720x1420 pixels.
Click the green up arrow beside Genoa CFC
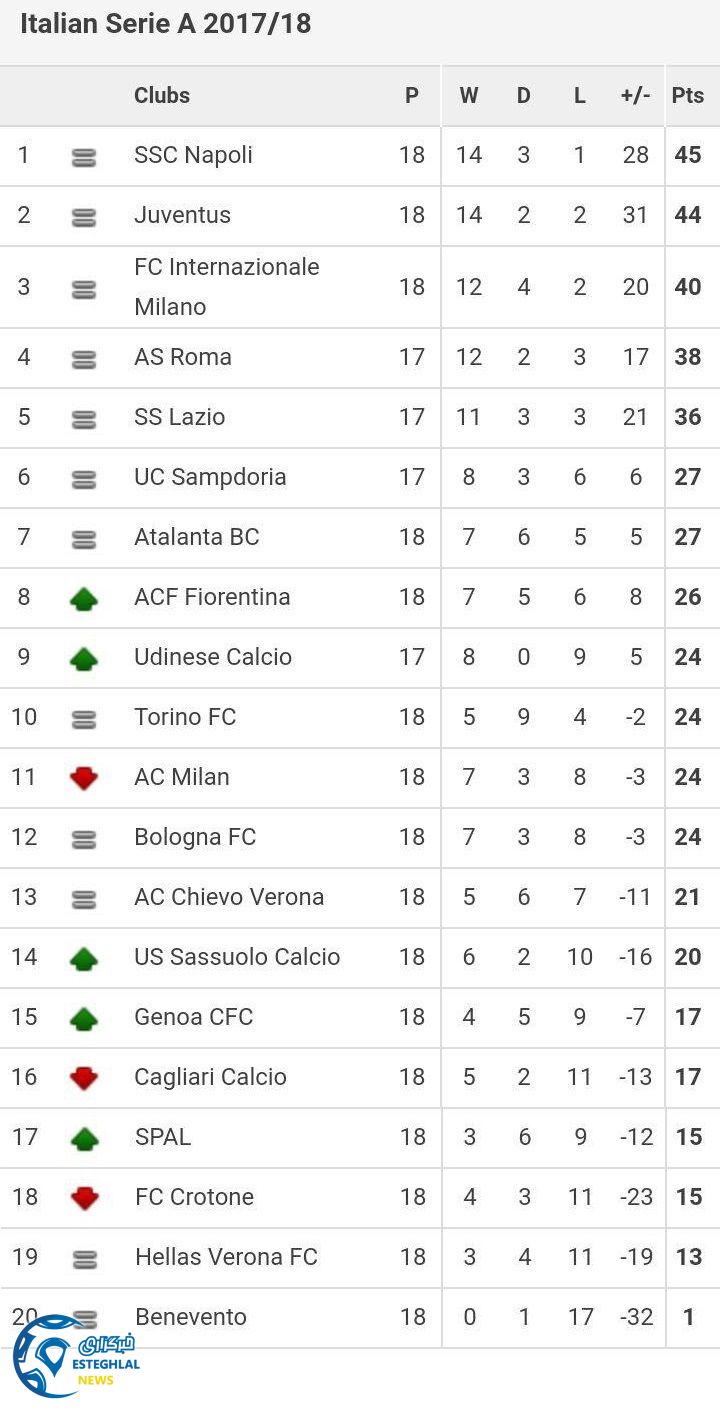[x=84, y=1018]
